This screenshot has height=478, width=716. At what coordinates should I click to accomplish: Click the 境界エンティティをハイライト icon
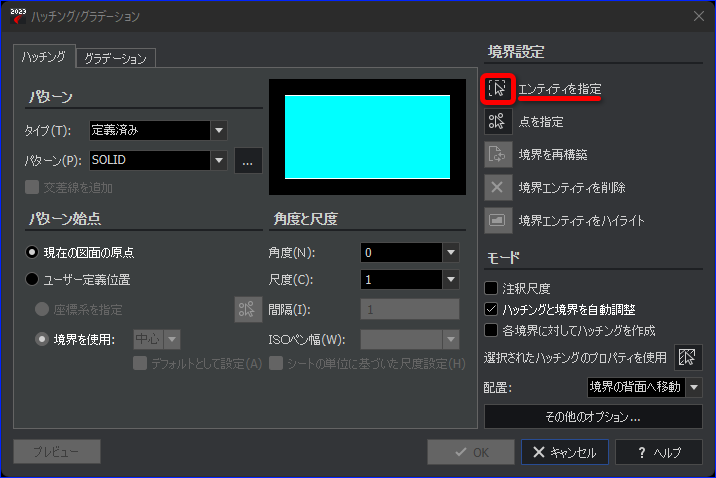tap(498, 220)
